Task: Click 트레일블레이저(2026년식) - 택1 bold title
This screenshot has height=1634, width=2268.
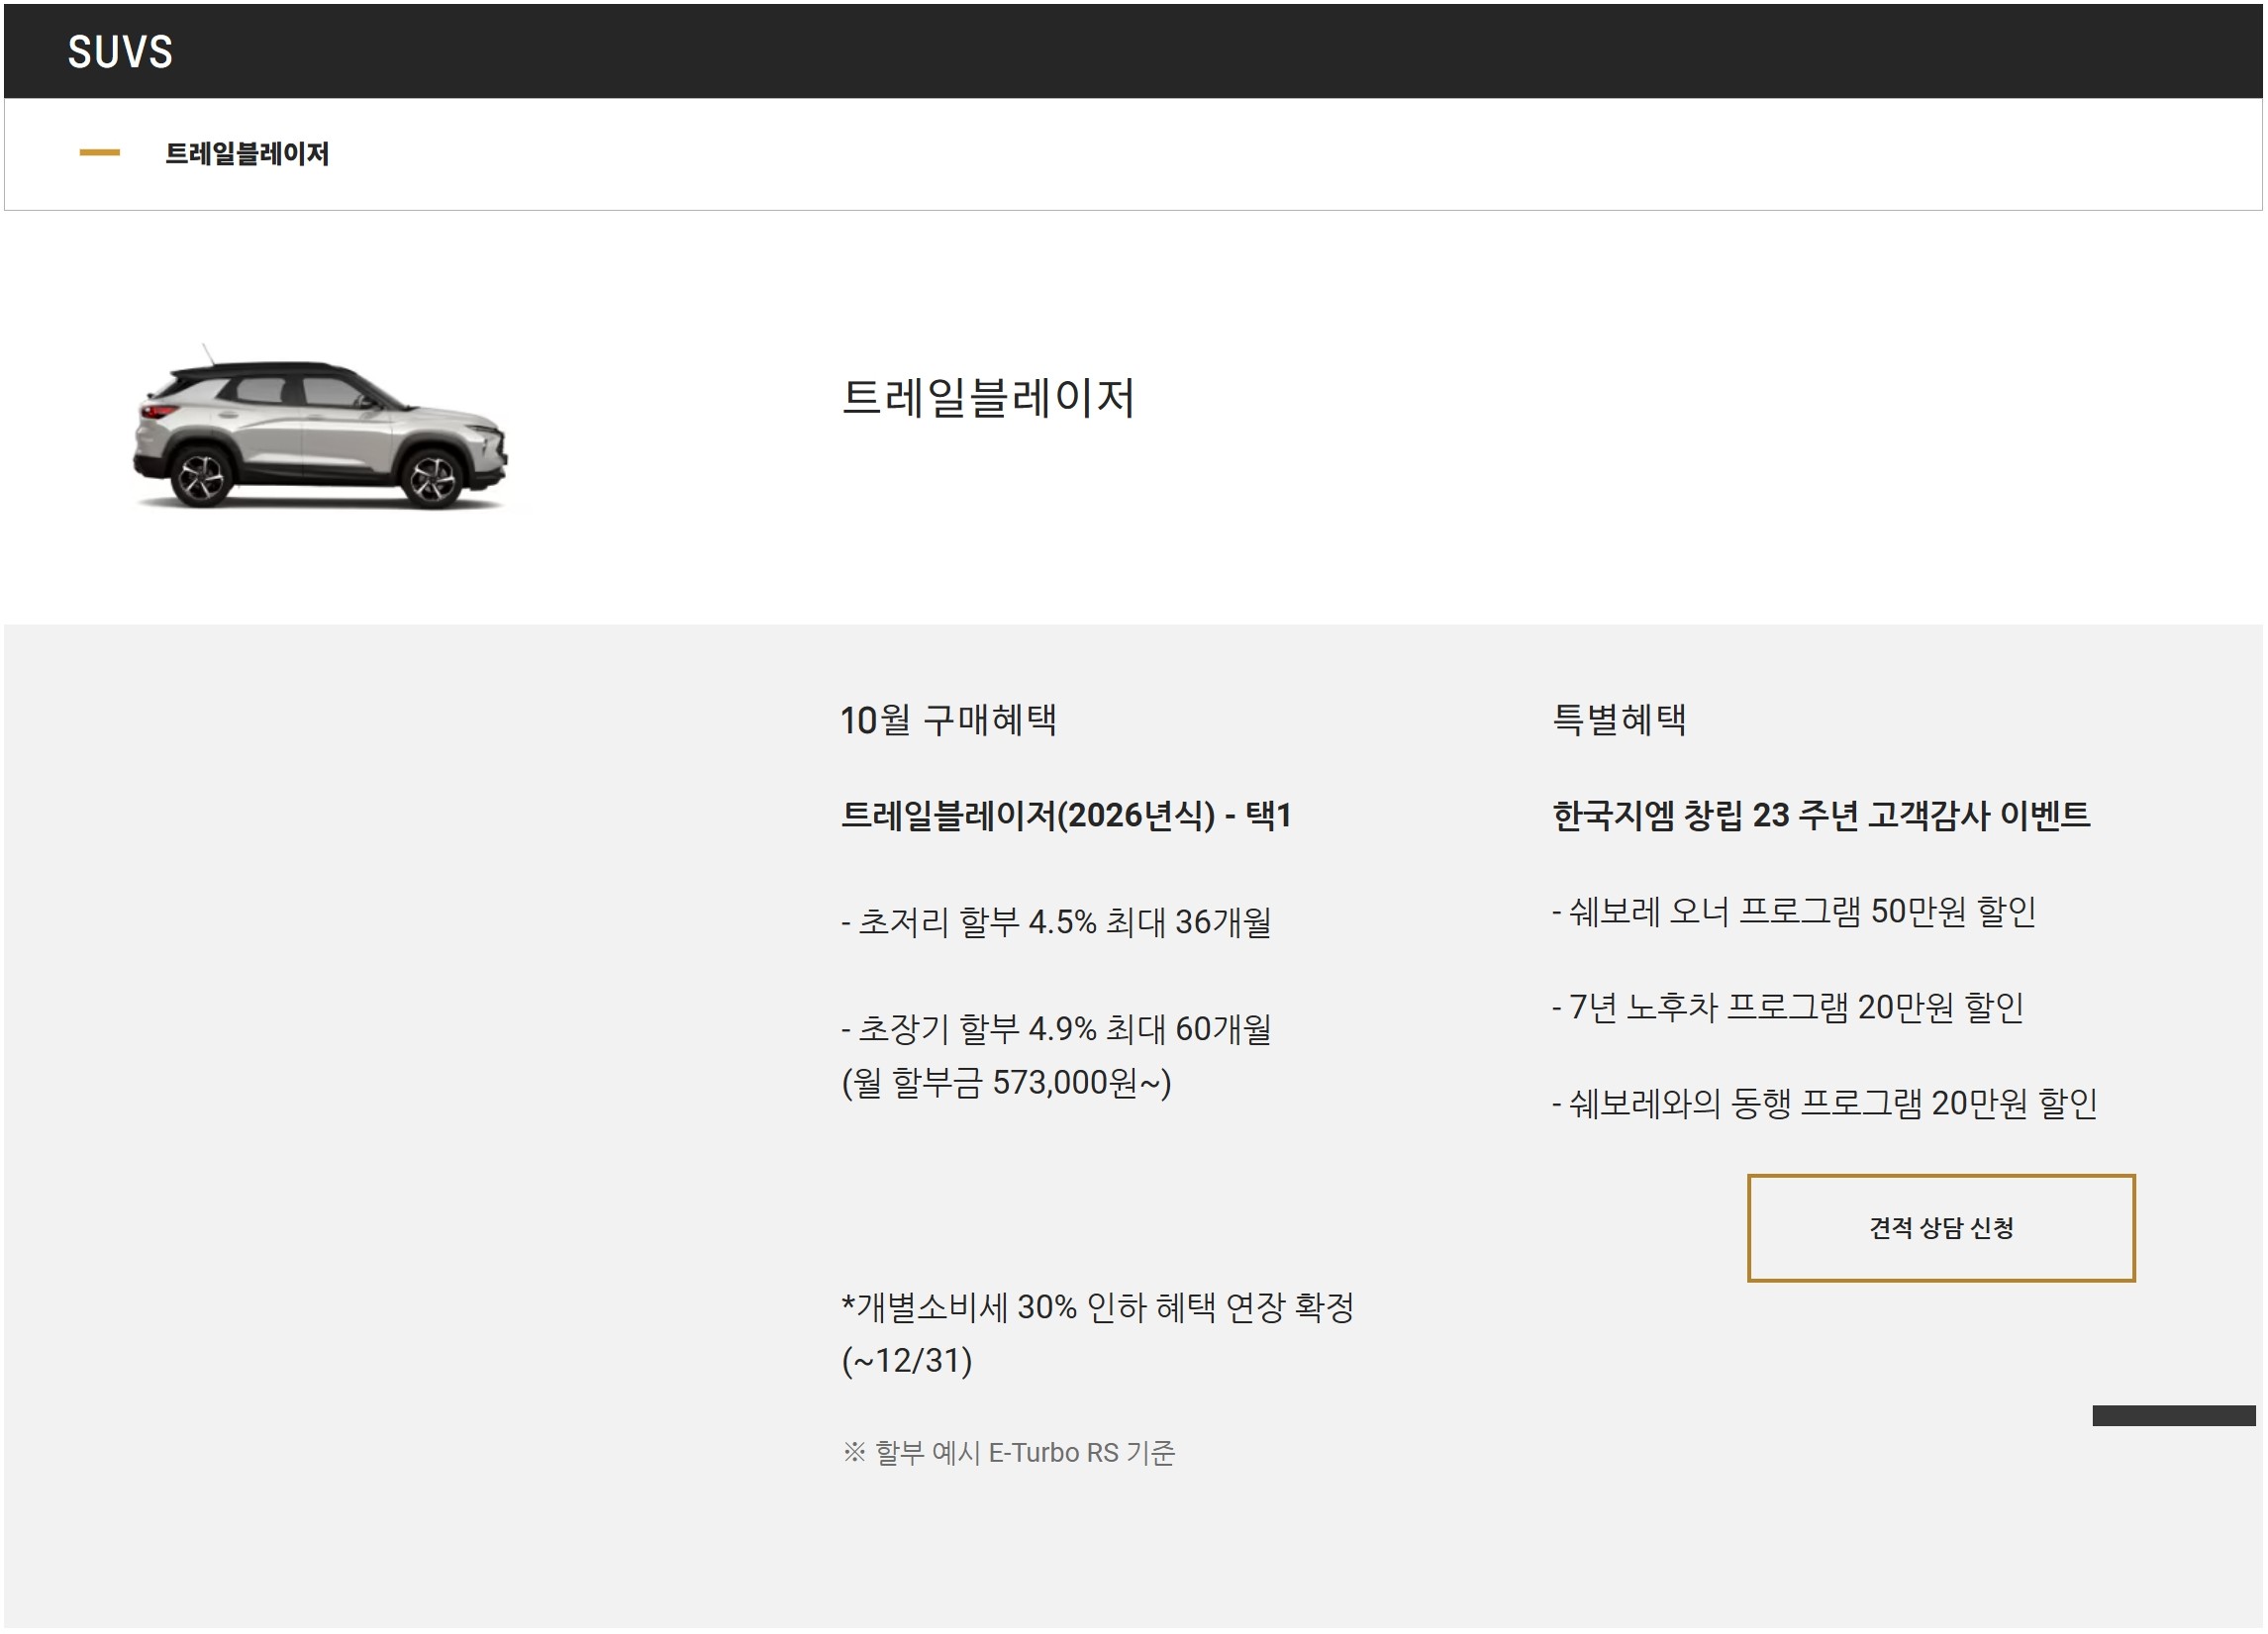Action: coord(1066,816)
